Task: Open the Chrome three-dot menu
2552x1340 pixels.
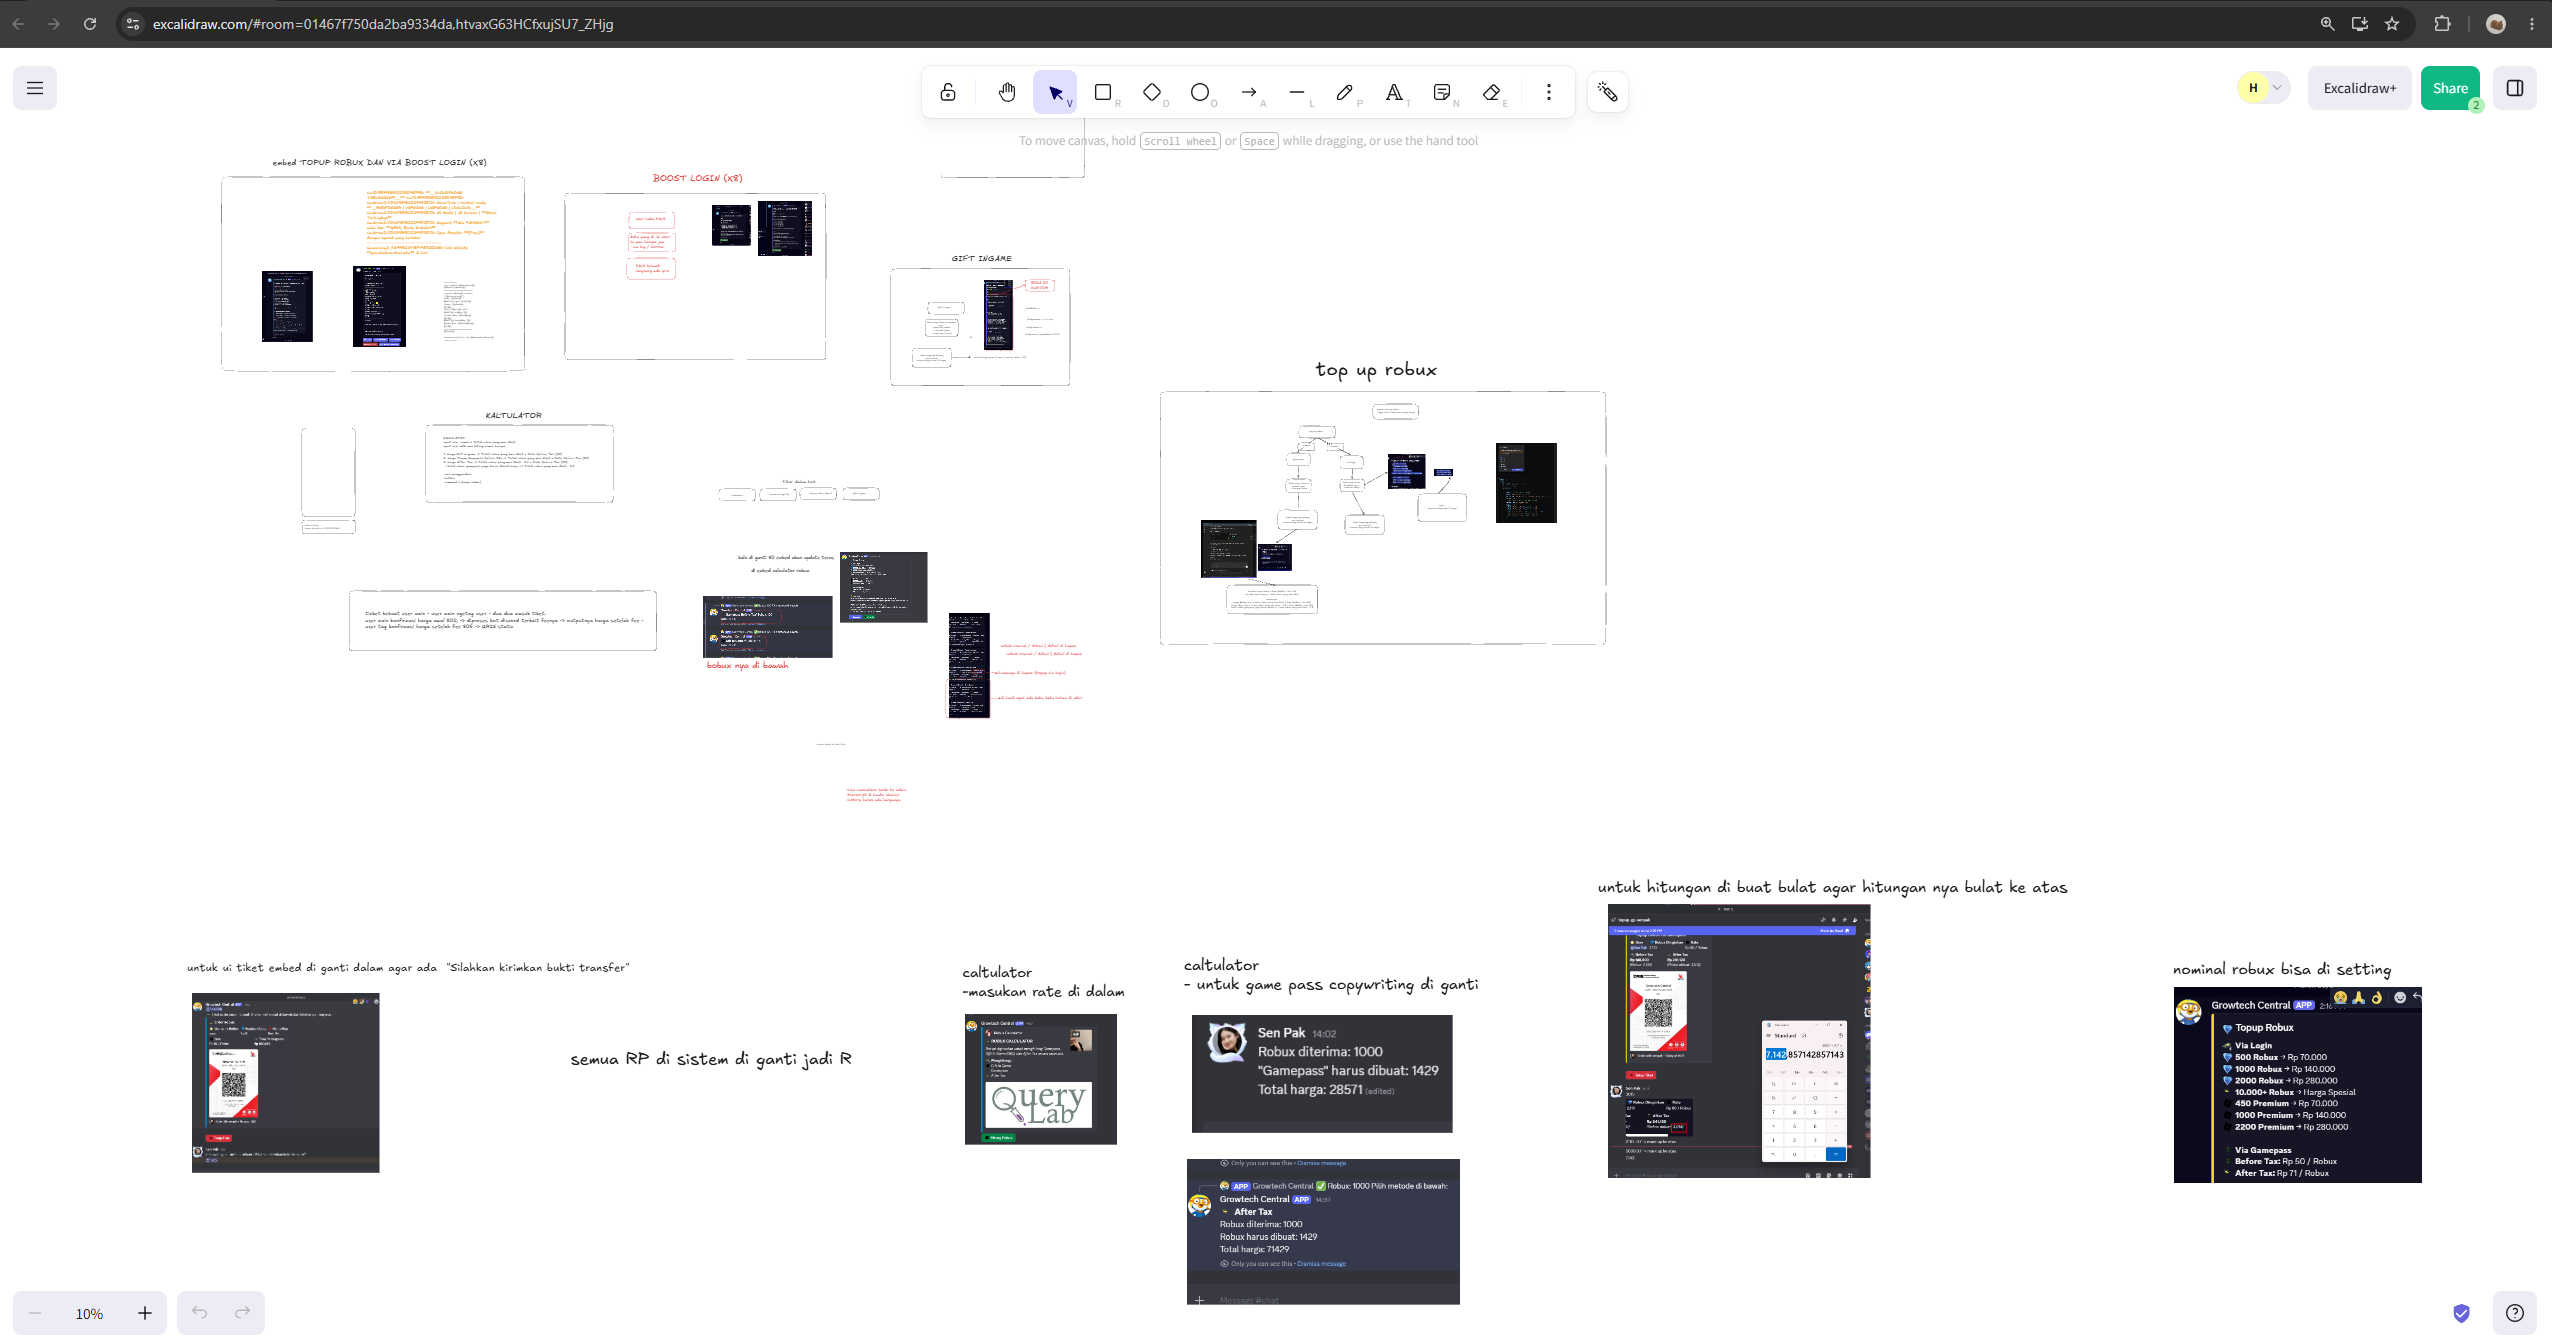Action: tap(2532, 24)
